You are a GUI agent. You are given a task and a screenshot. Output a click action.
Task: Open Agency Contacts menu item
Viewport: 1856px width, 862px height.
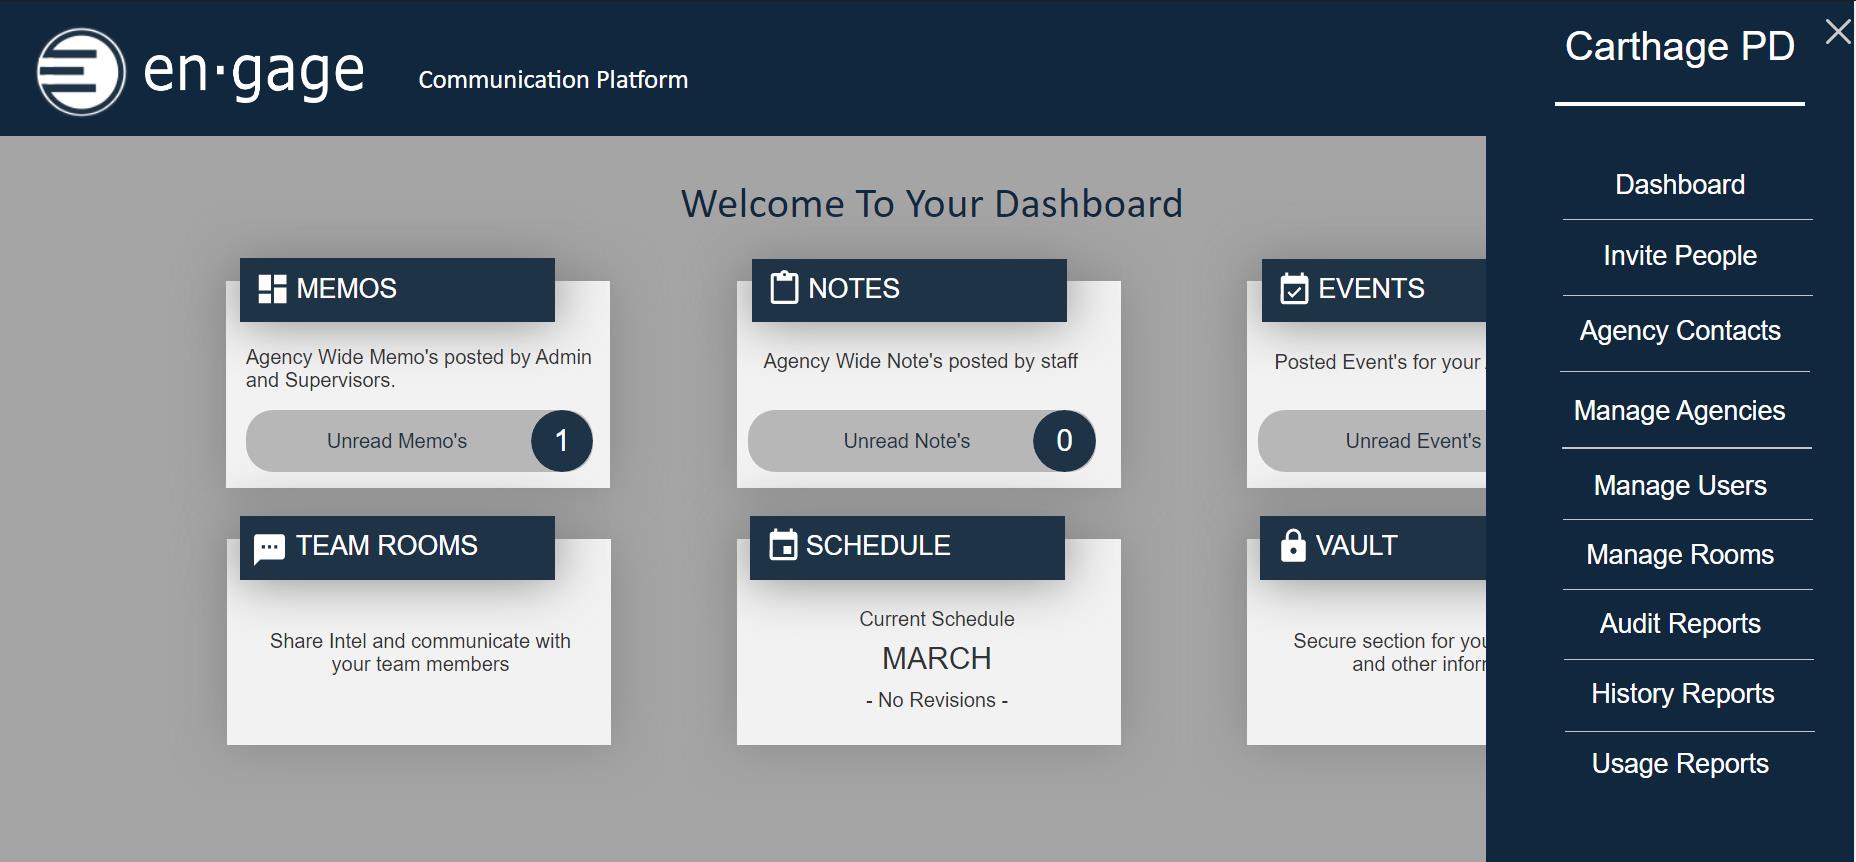pos(1679,331)
